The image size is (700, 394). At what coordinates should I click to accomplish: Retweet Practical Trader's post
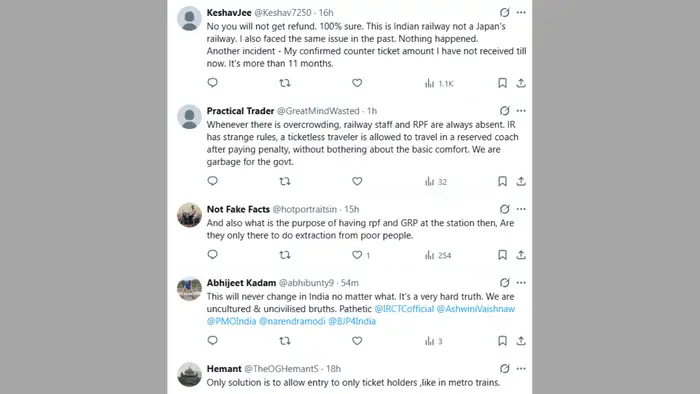coord(285,182)
